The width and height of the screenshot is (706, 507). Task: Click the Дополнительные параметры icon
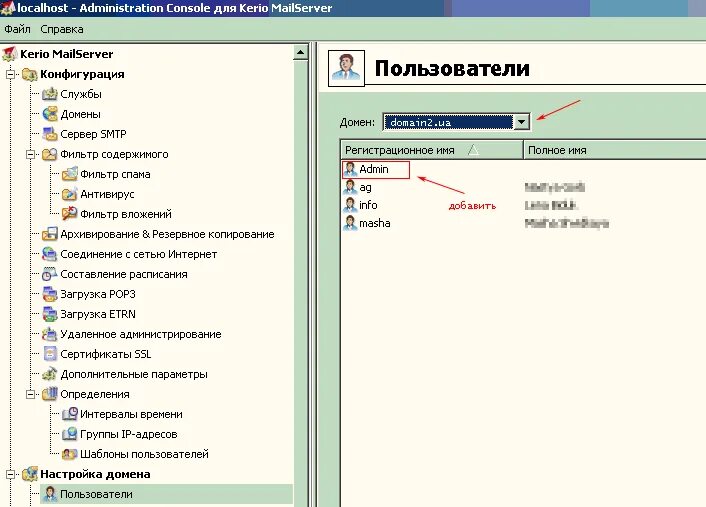coord(50,374)
